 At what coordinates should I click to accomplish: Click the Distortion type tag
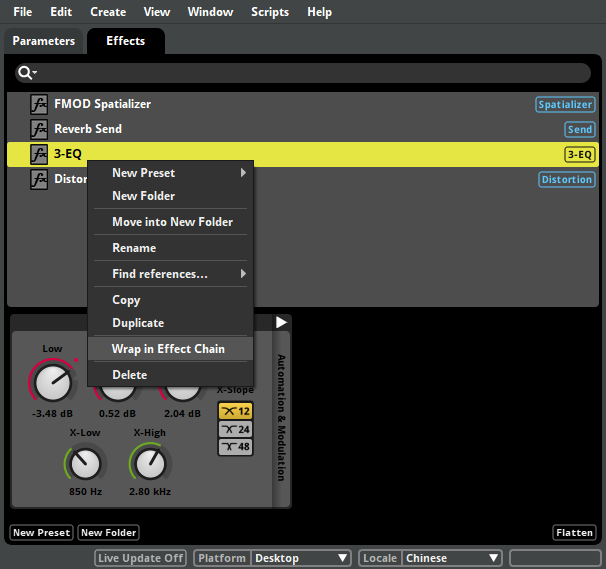[567, 180]
